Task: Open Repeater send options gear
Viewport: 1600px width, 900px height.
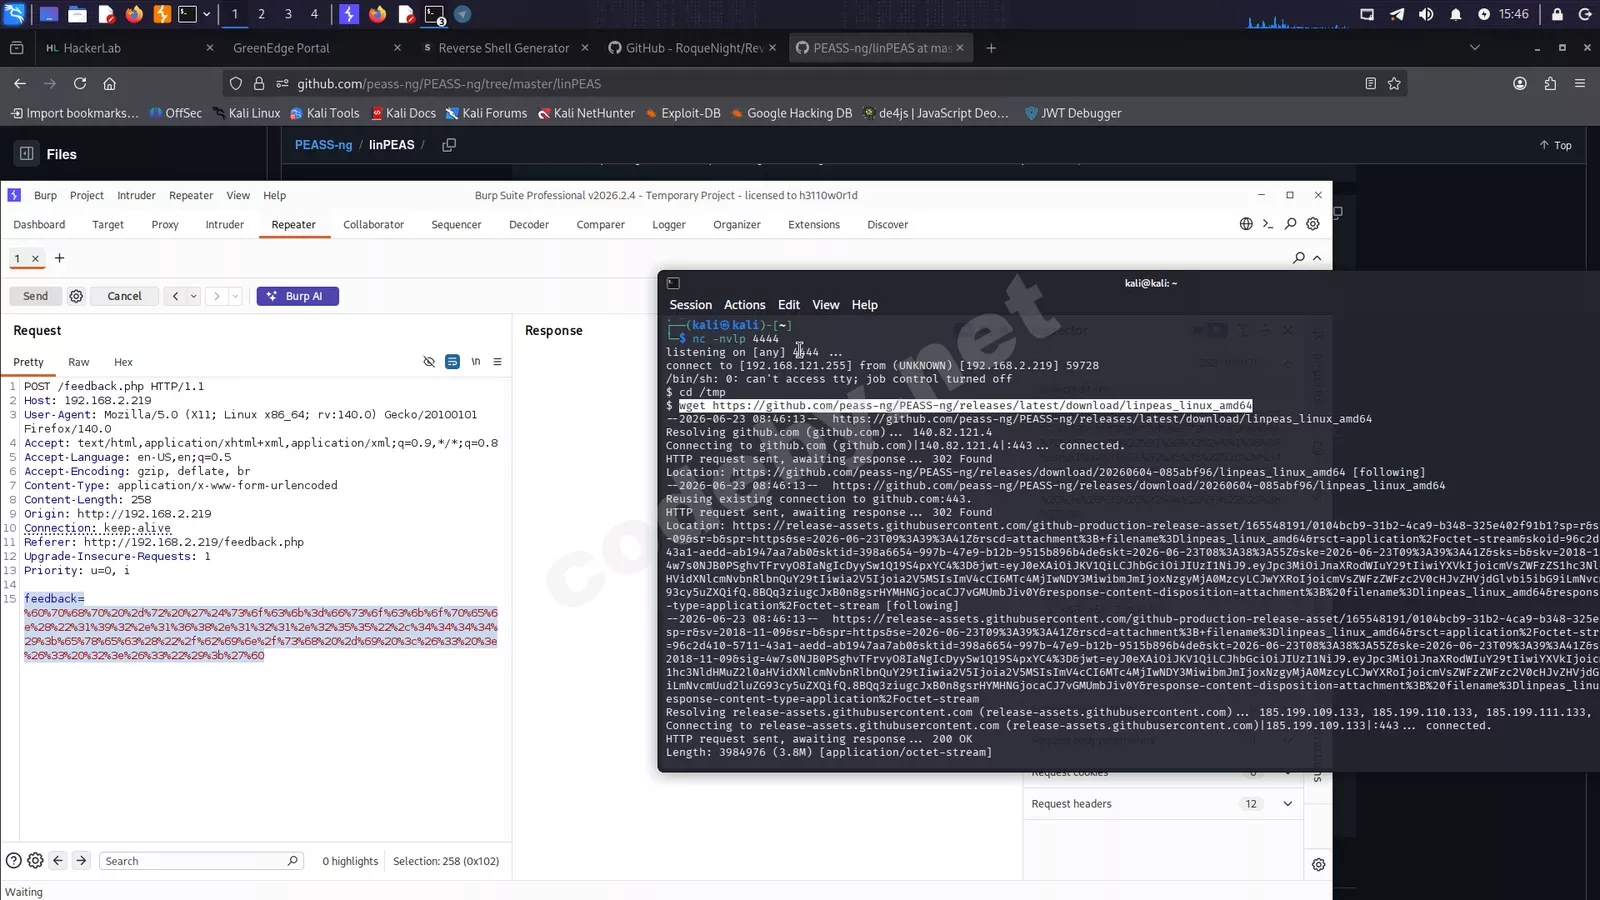Action: tap(76, 296)
